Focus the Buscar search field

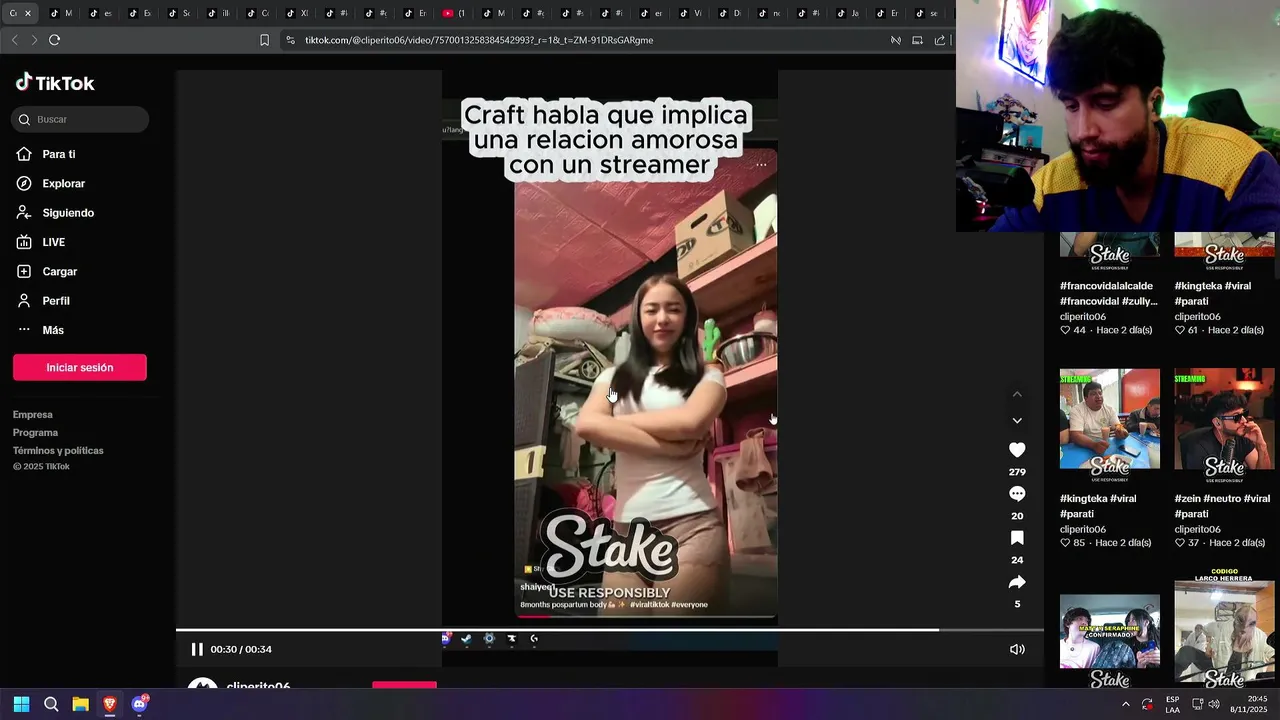pos(80,119)
